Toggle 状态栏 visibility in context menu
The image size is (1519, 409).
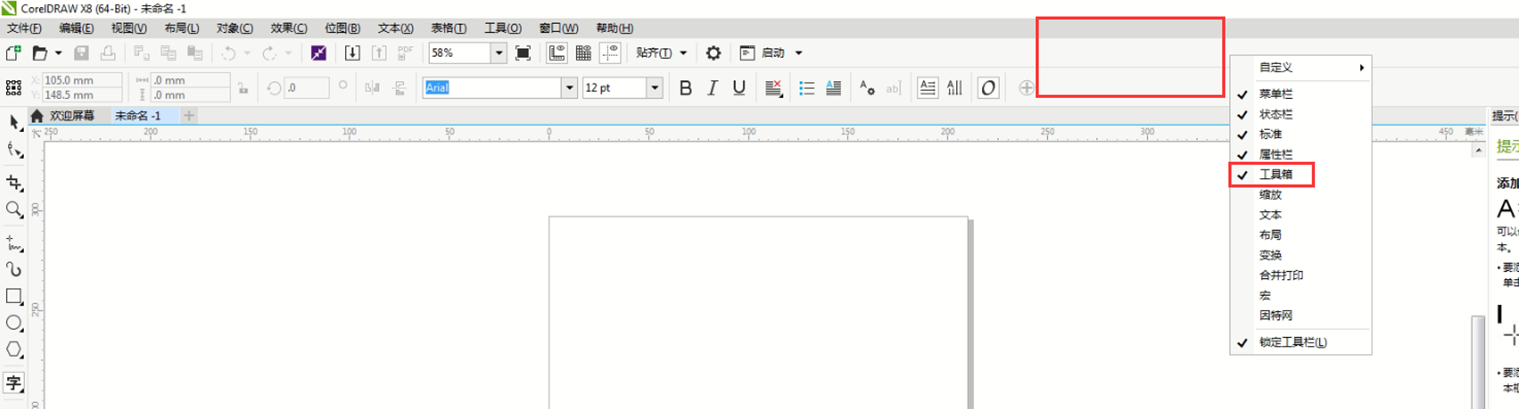point(1276,114)
